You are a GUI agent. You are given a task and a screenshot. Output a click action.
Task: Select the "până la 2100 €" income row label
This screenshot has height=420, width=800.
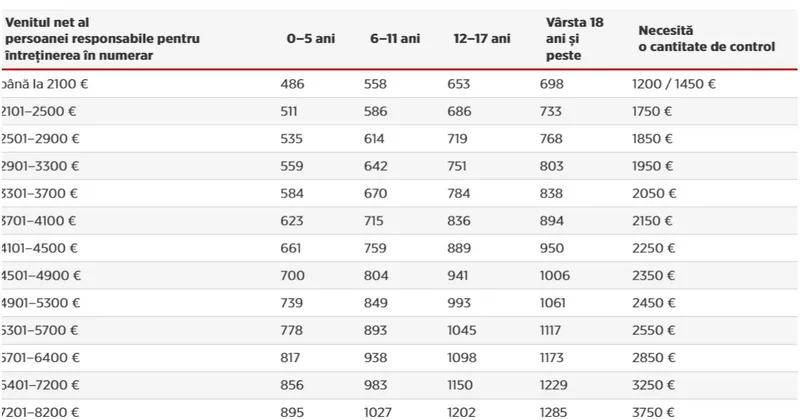44,85
